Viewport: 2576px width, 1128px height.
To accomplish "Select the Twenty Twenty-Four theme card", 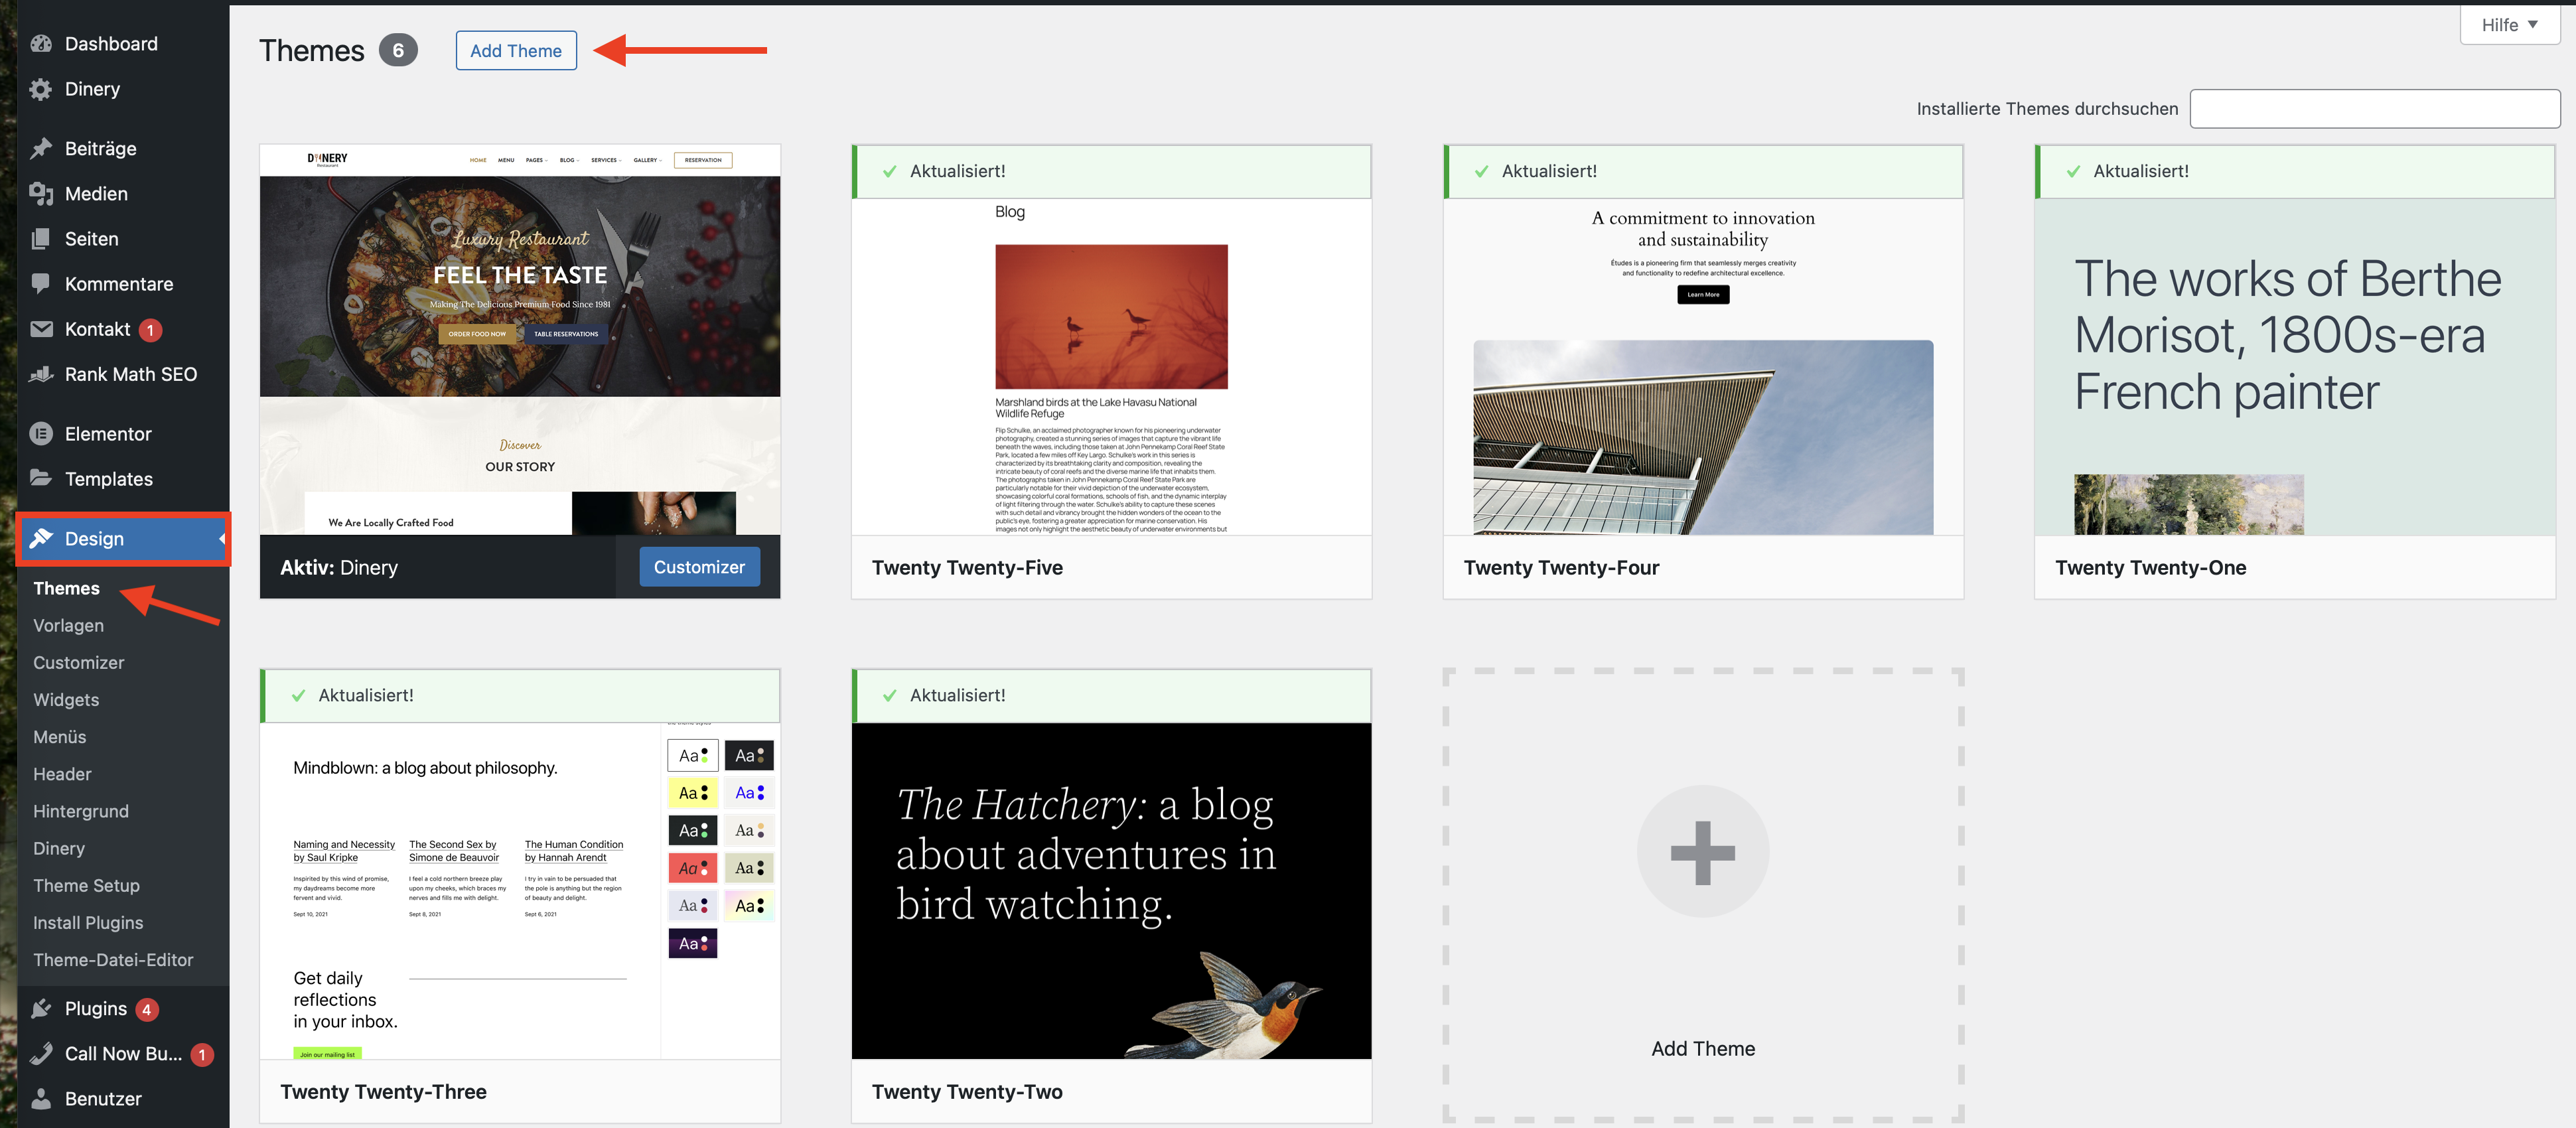I will coord(1703,372).
